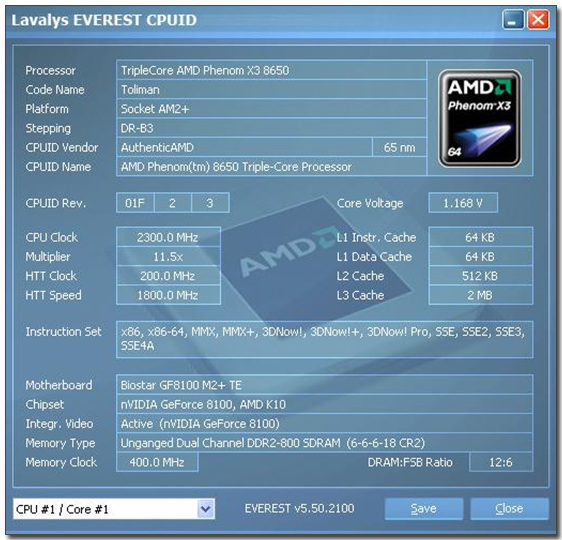This screenshot has width=562, height=540.
Task: Click the 65 nm process field
Action: click(399, 147)
